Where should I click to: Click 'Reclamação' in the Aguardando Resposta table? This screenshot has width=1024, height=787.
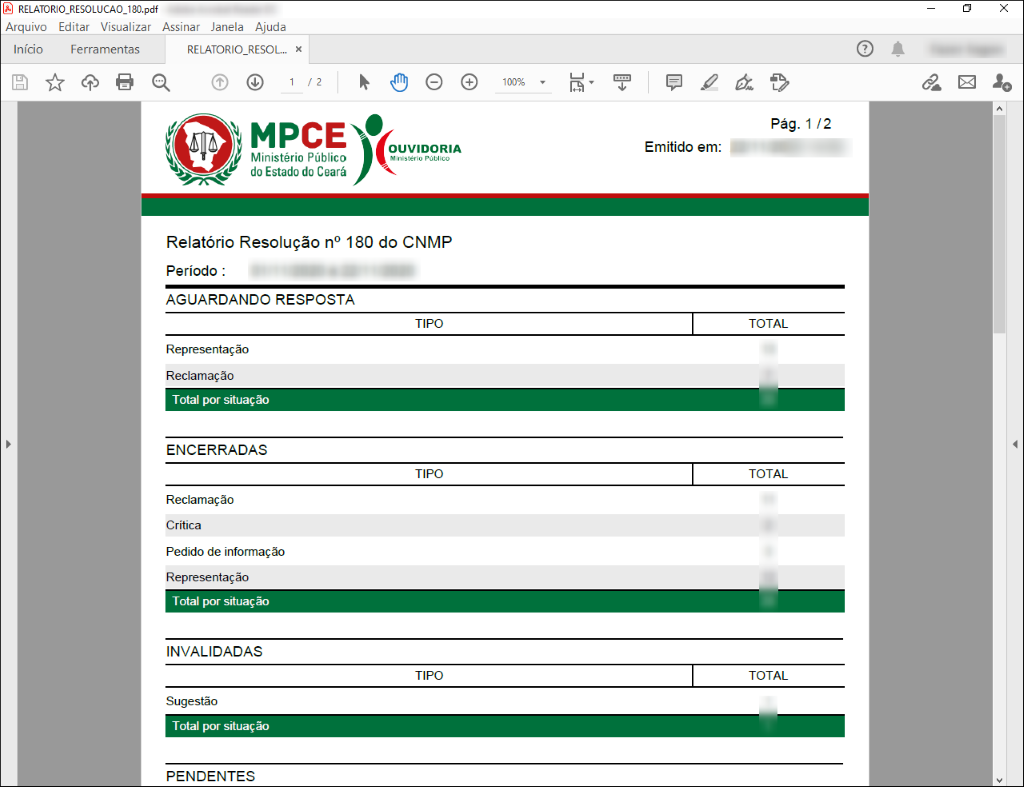(x=200, y=376)
